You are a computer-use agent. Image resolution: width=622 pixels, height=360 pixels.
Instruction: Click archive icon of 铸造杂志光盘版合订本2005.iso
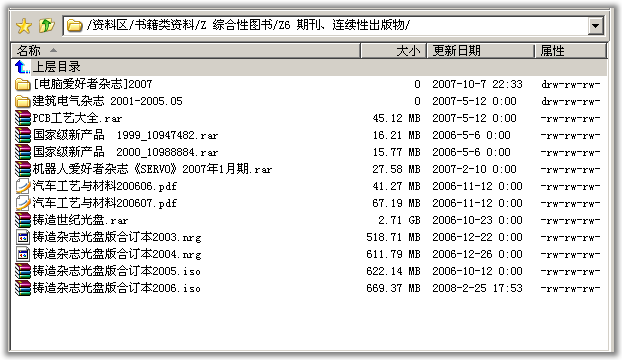coord(23,272)
